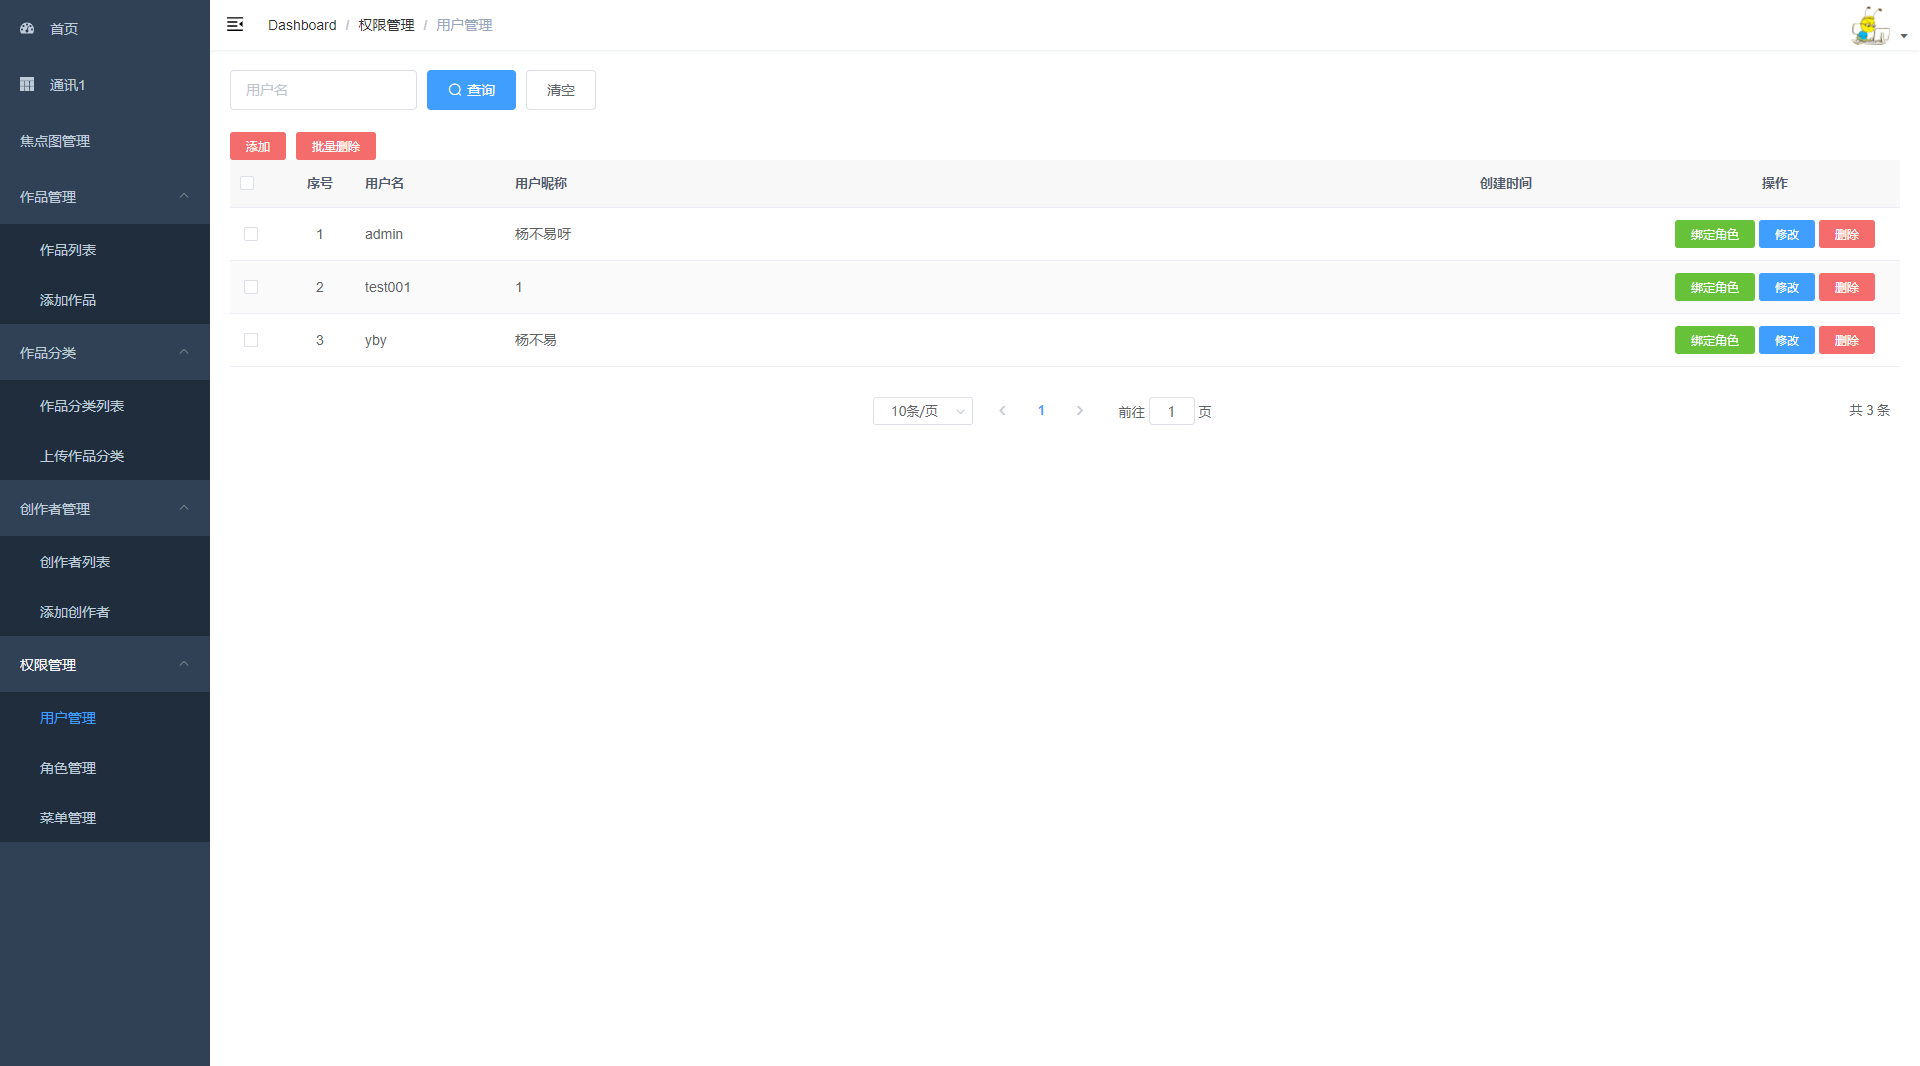Toggle the sidebar collapse hamburger icon

235,24
